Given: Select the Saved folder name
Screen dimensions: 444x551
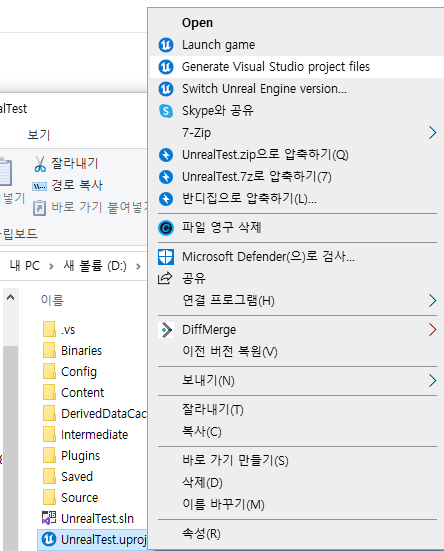Looking at the screenshot, I should pyautogui.click(x=77, y=477).
